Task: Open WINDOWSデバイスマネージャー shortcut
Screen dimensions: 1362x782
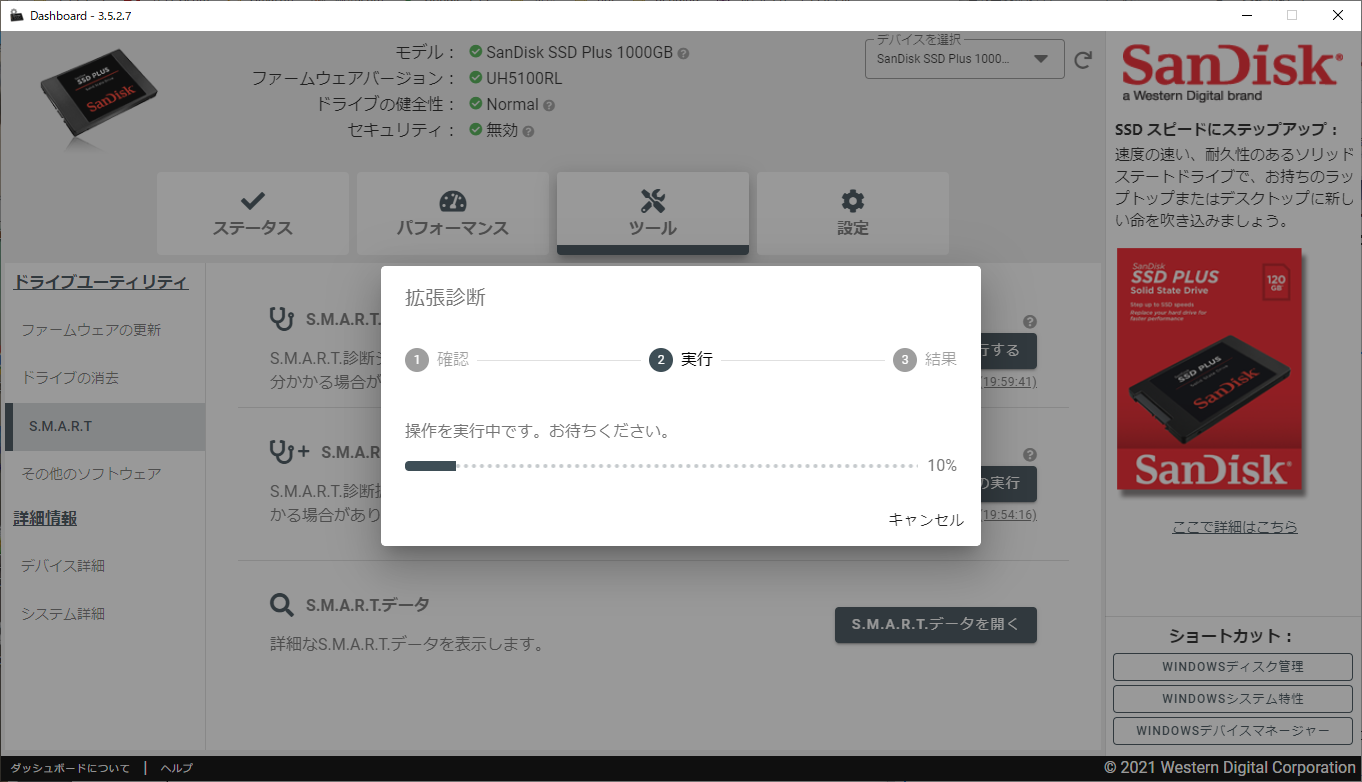Action: point(1233,731)
